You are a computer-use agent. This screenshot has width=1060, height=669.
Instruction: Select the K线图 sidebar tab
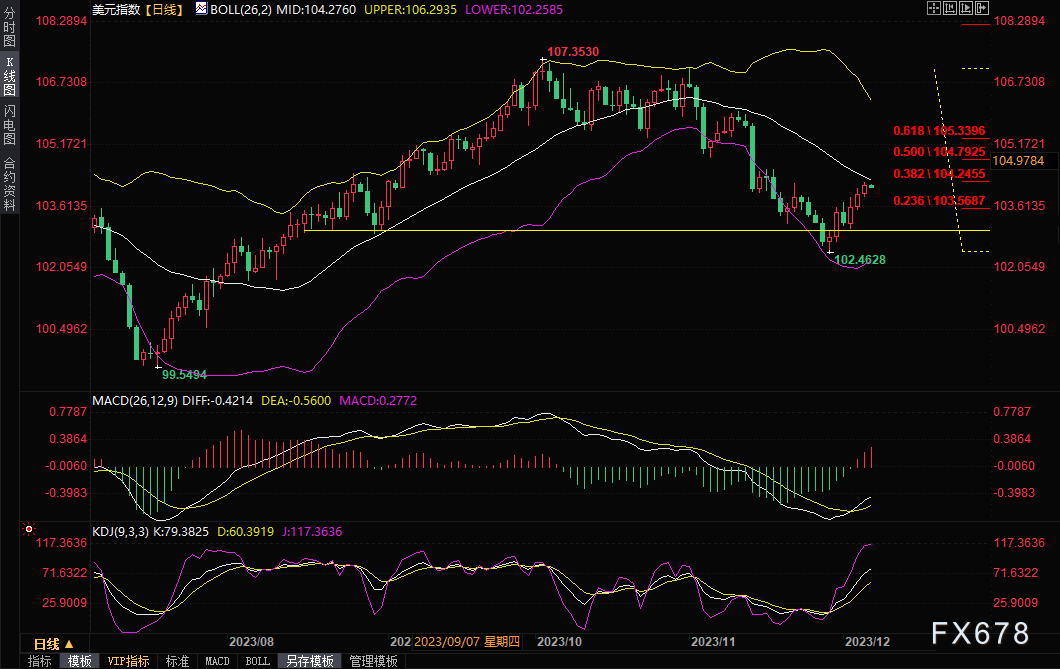[9, 76]
